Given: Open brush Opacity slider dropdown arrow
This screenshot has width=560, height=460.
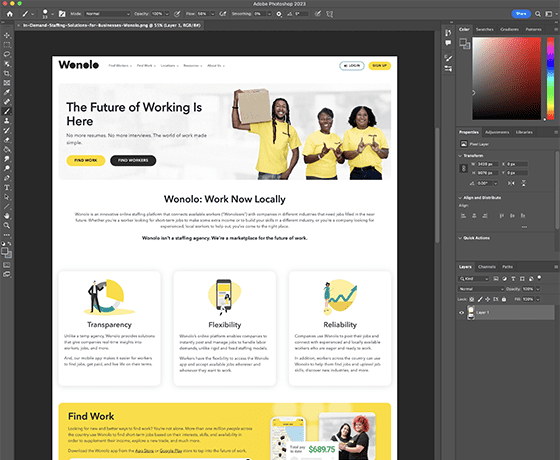Looking at the screenshot, I should tap(167, 14).
